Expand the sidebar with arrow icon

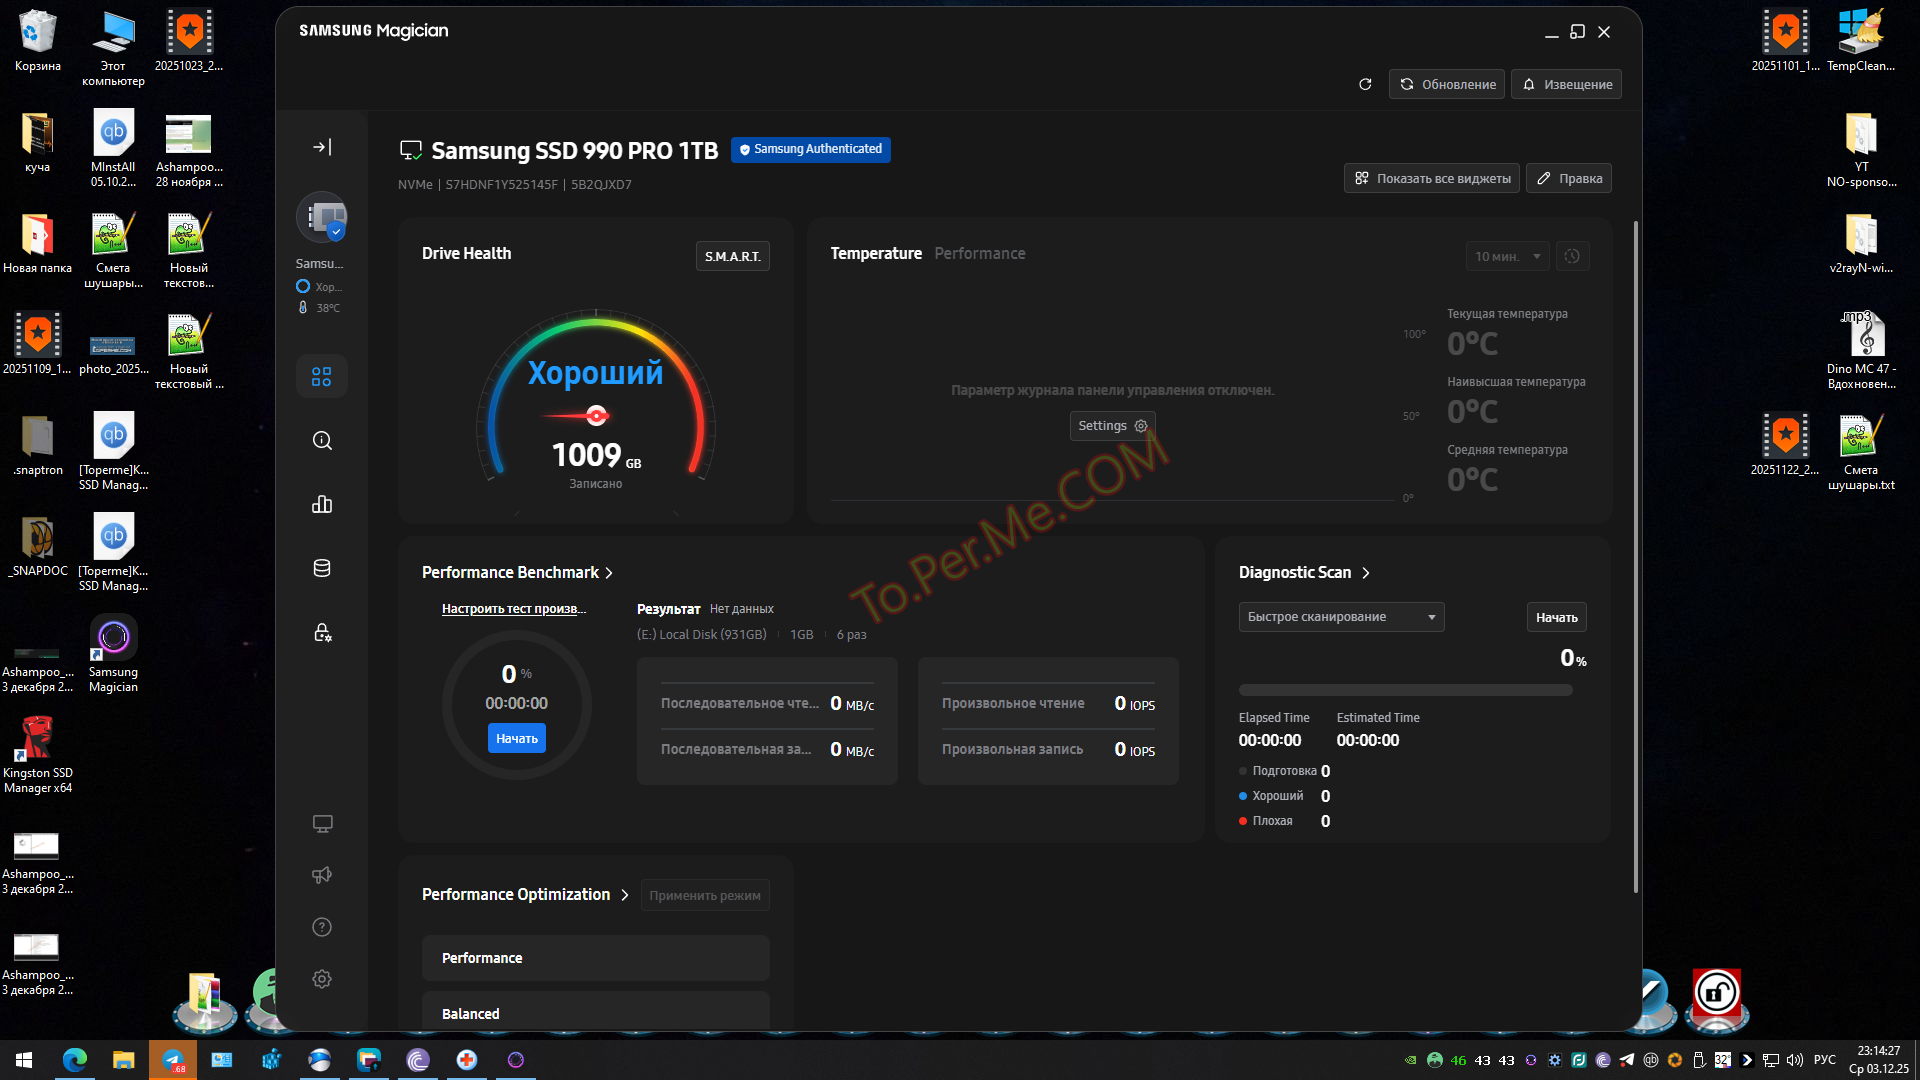pyautogui.click(x=322, y=147)
